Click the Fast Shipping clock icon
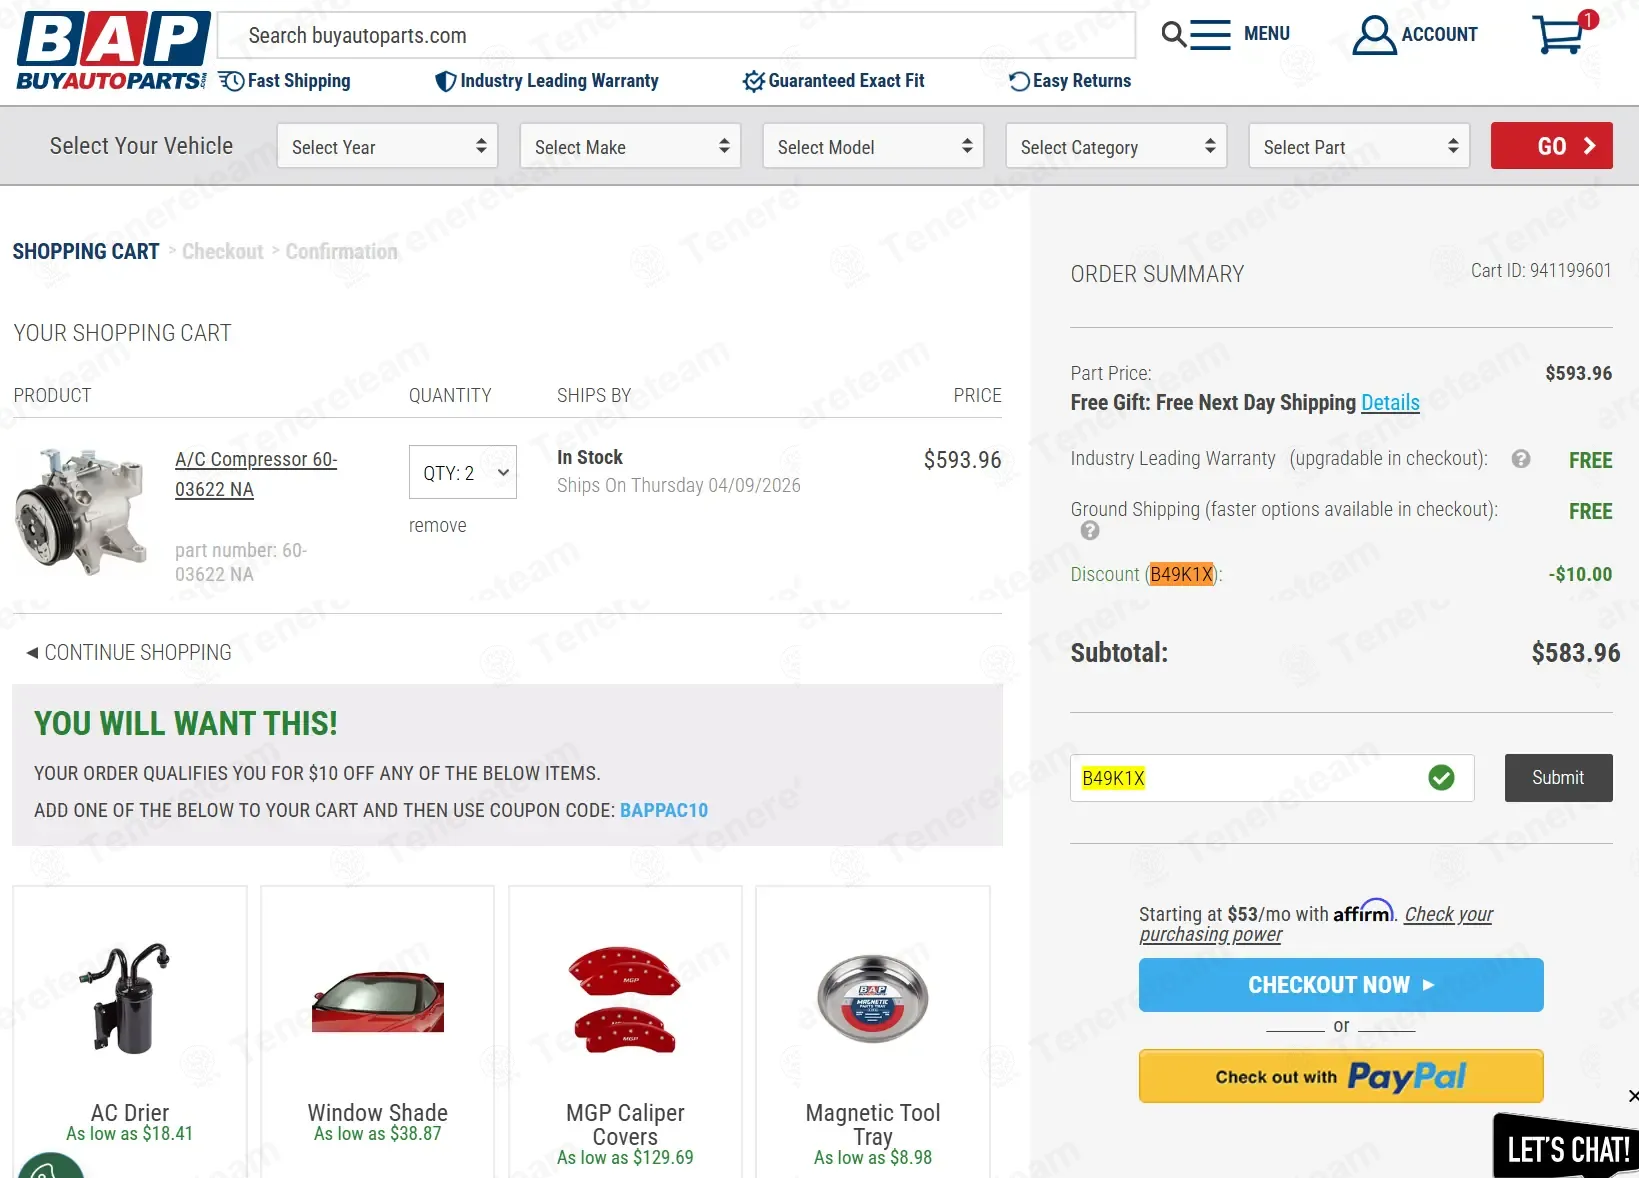 click(231, 81)
